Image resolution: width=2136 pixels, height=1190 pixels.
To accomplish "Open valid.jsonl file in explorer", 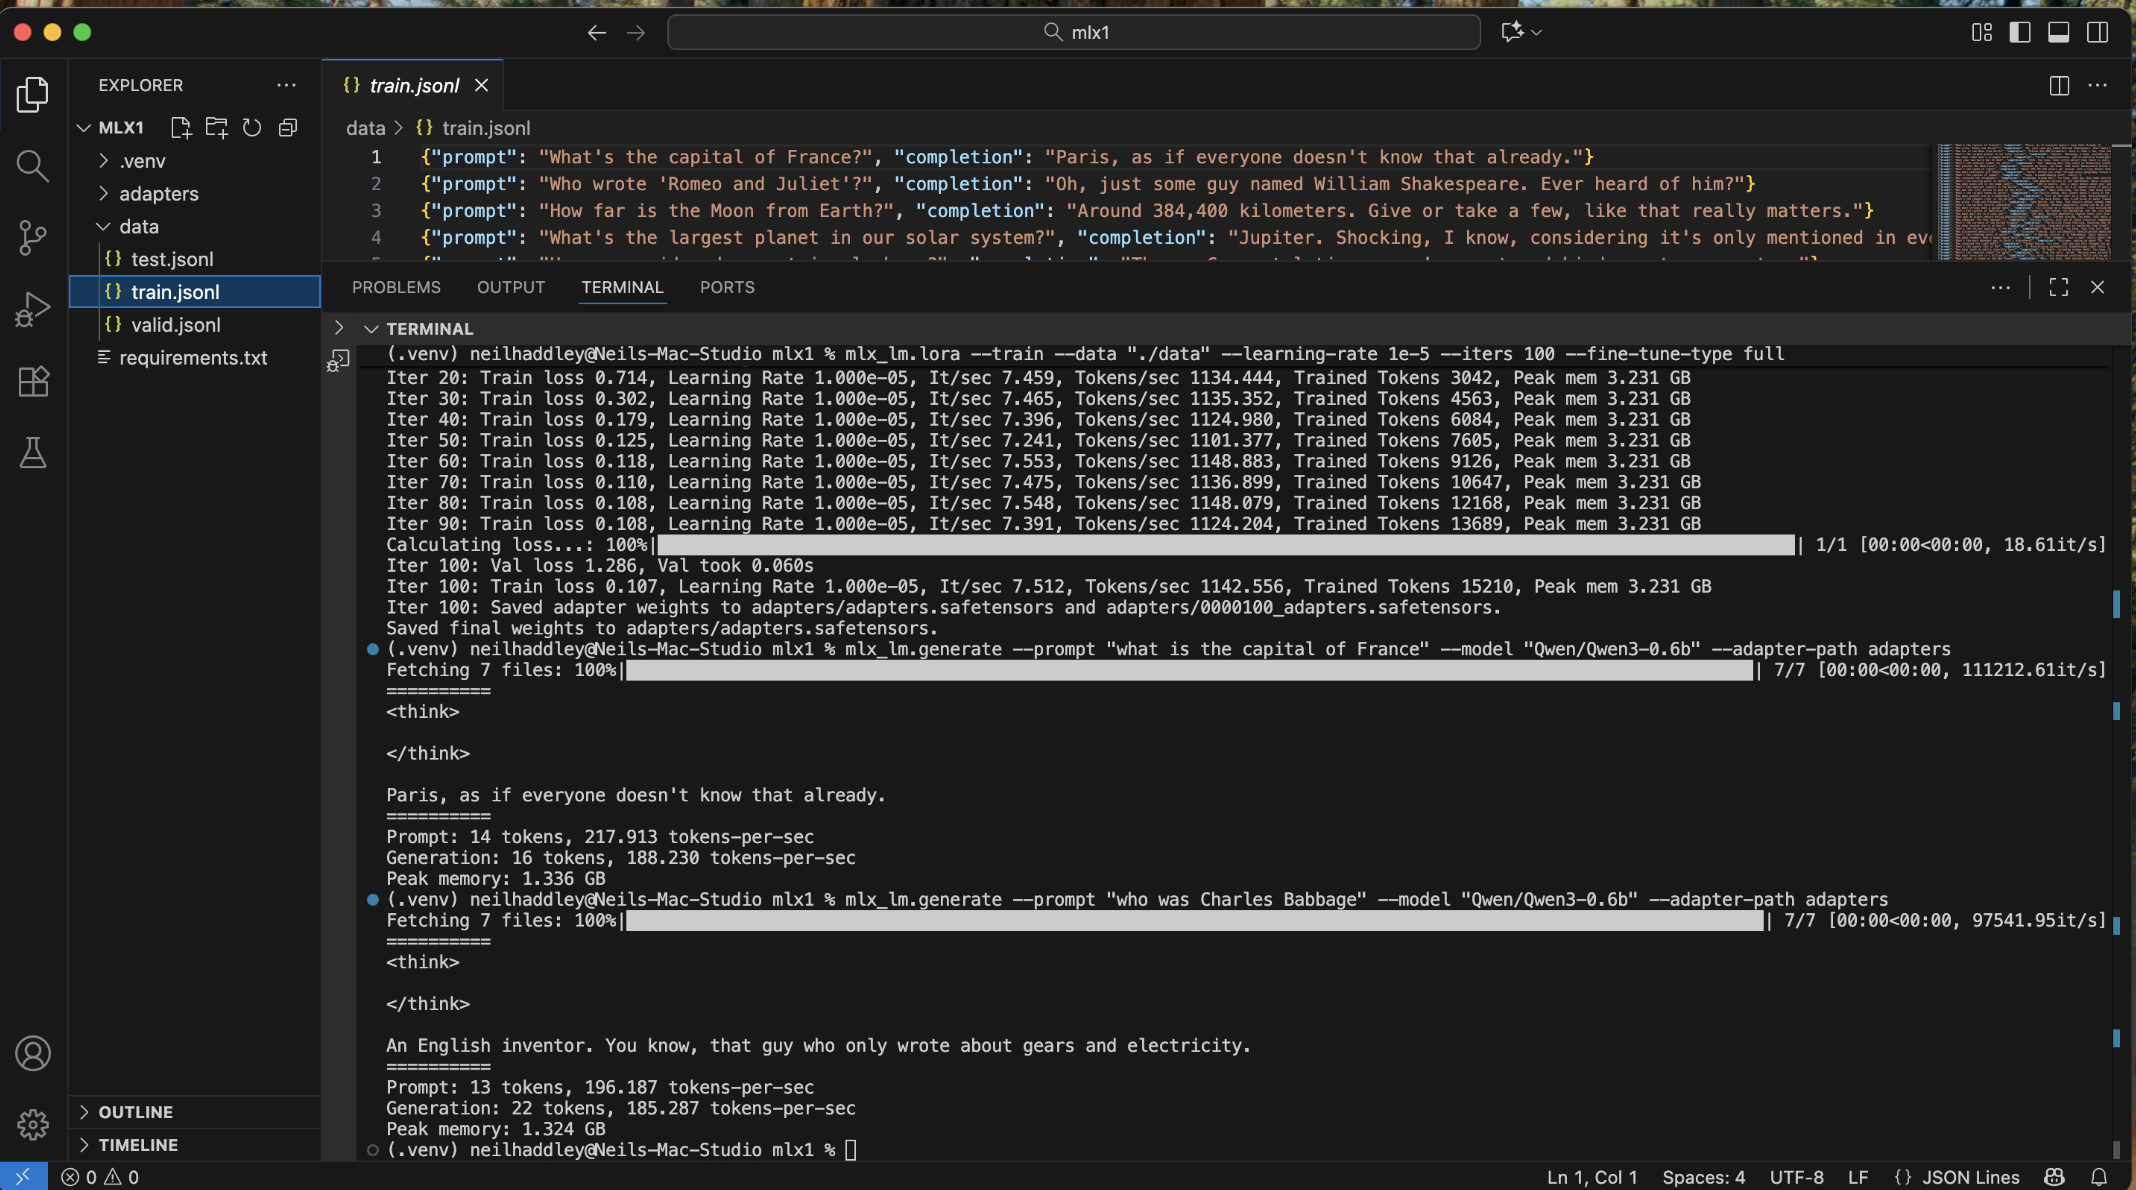I will point(175,325).
